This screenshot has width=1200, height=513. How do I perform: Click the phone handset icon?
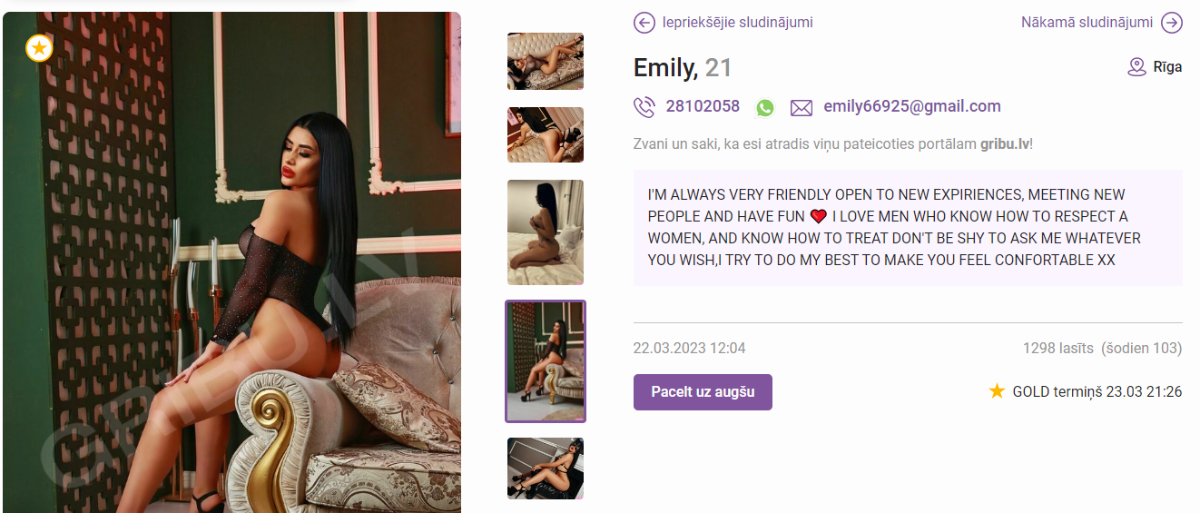pos(644,107)
